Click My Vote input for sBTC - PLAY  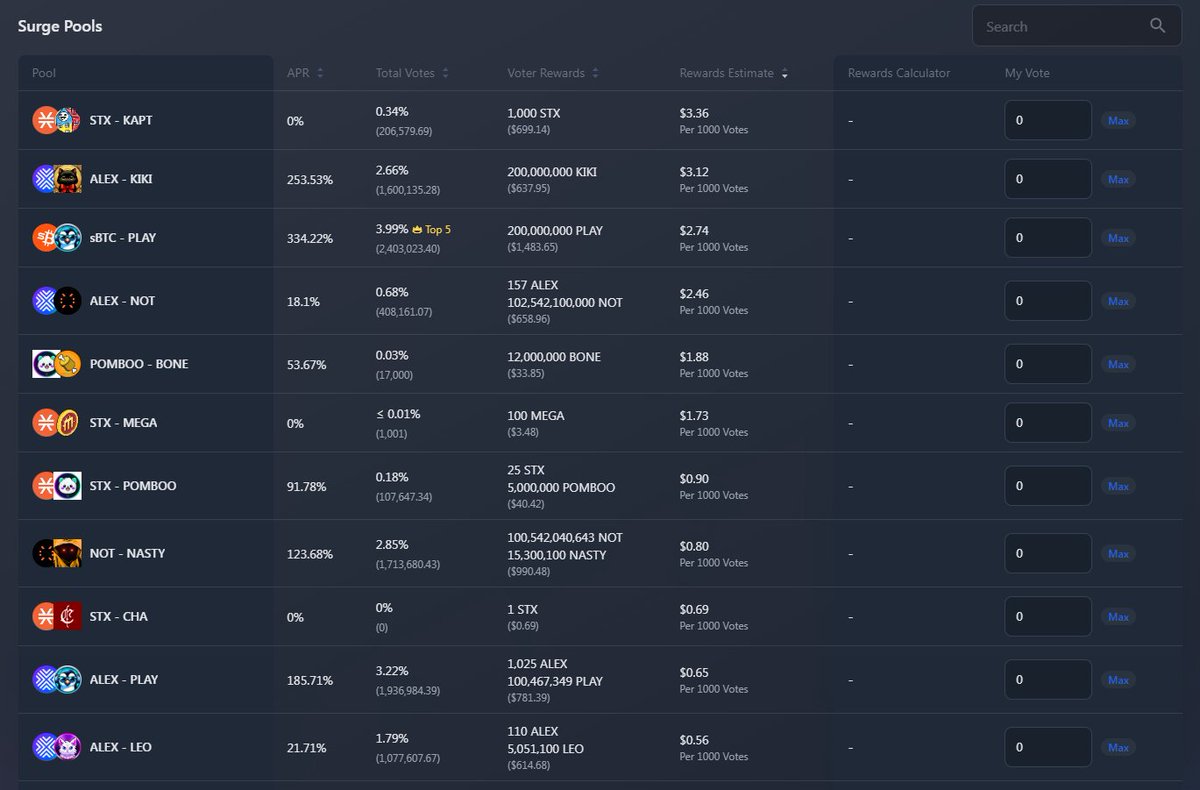pos(1048,238)
